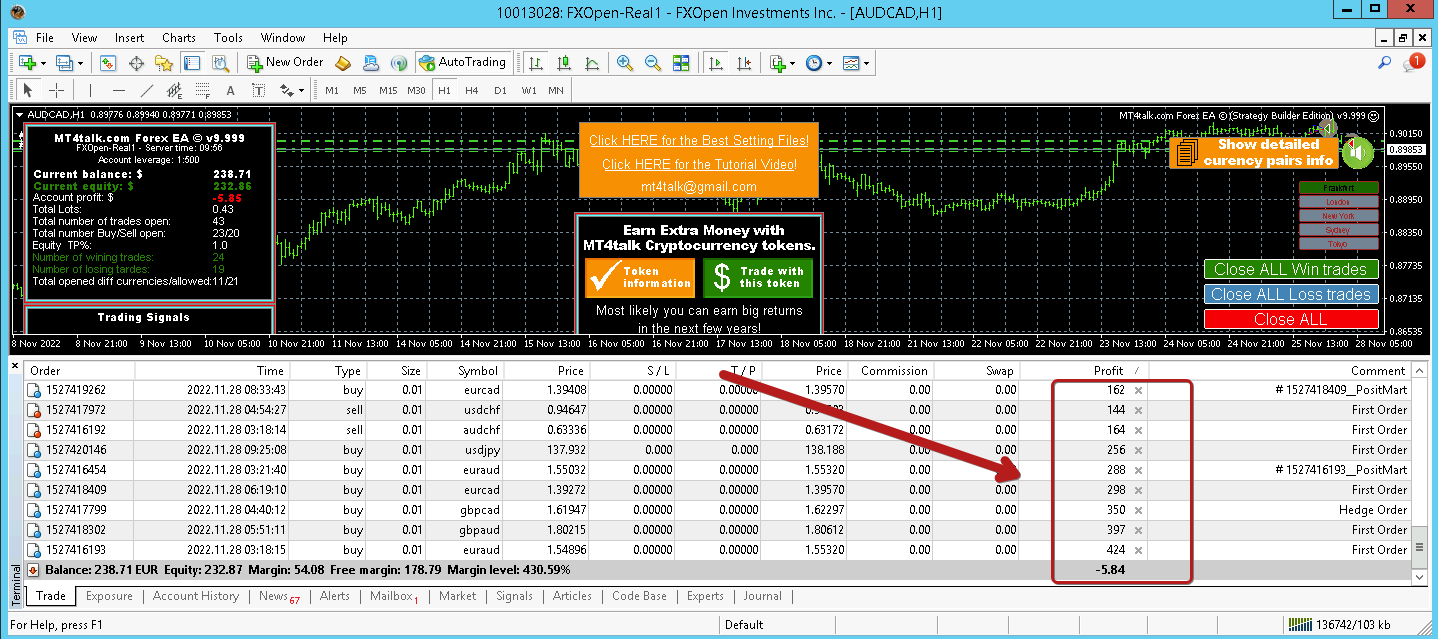
Task: Click the Trade with this token button
Action: click(757, 277)
